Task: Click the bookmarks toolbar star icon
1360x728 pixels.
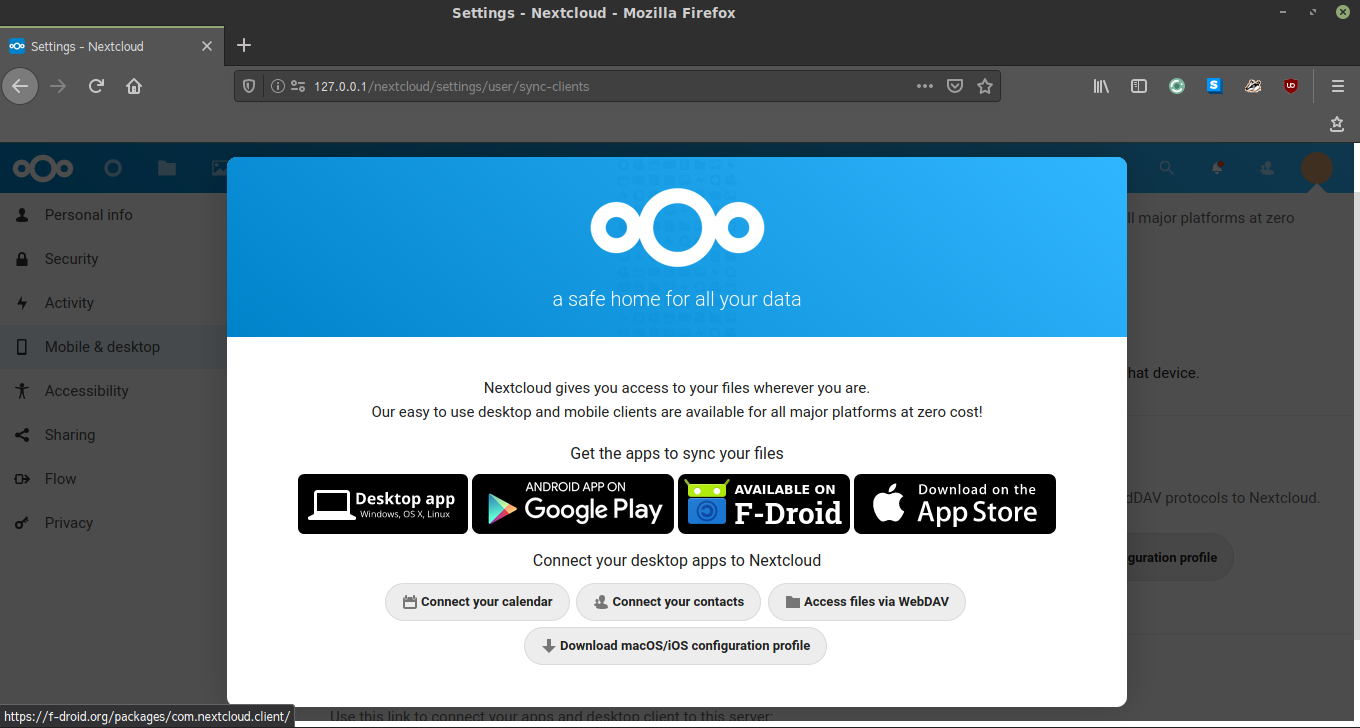Action: (1337, 124)
